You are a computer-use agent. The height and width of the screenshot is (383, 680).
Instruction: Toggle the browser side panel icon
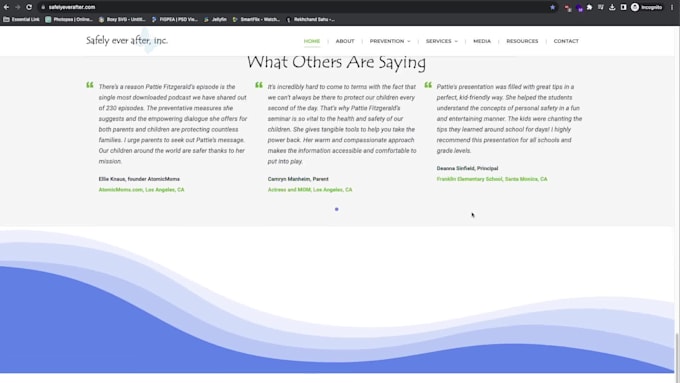coord(623,7)
